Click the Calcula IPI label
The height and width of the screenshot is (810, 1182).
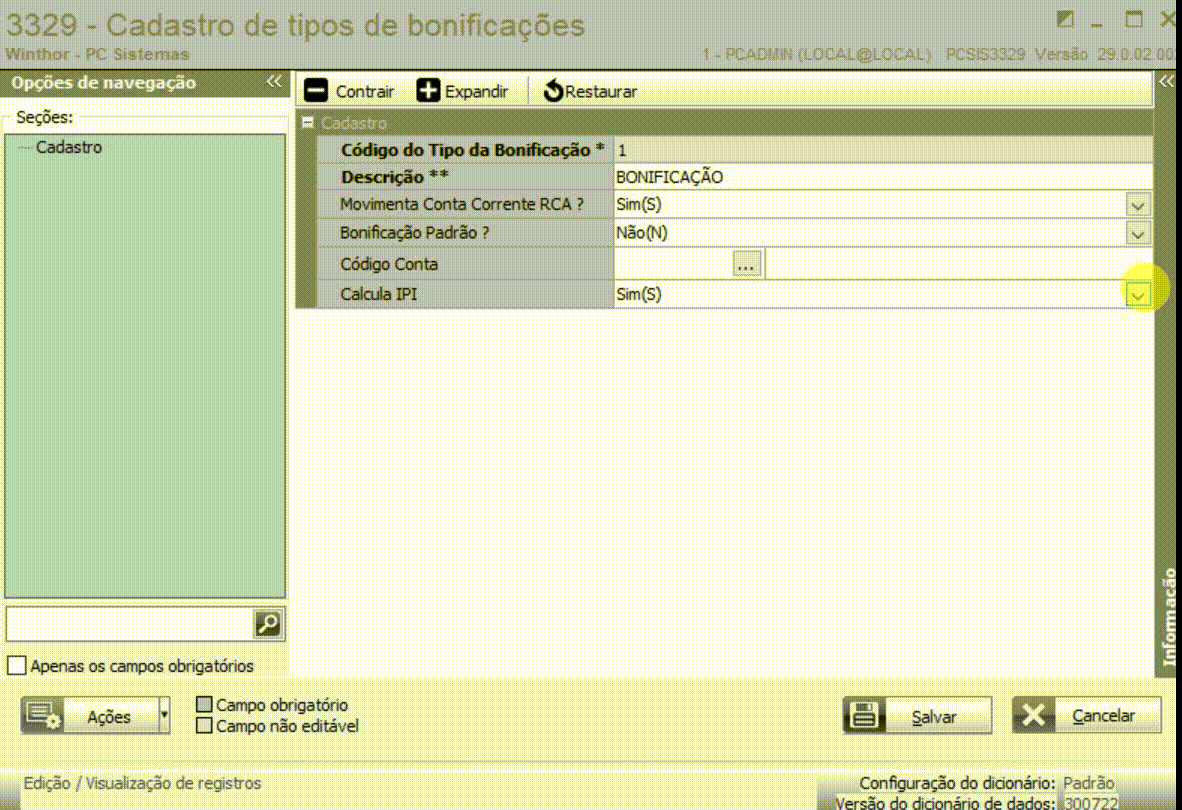tap(378, 294)
